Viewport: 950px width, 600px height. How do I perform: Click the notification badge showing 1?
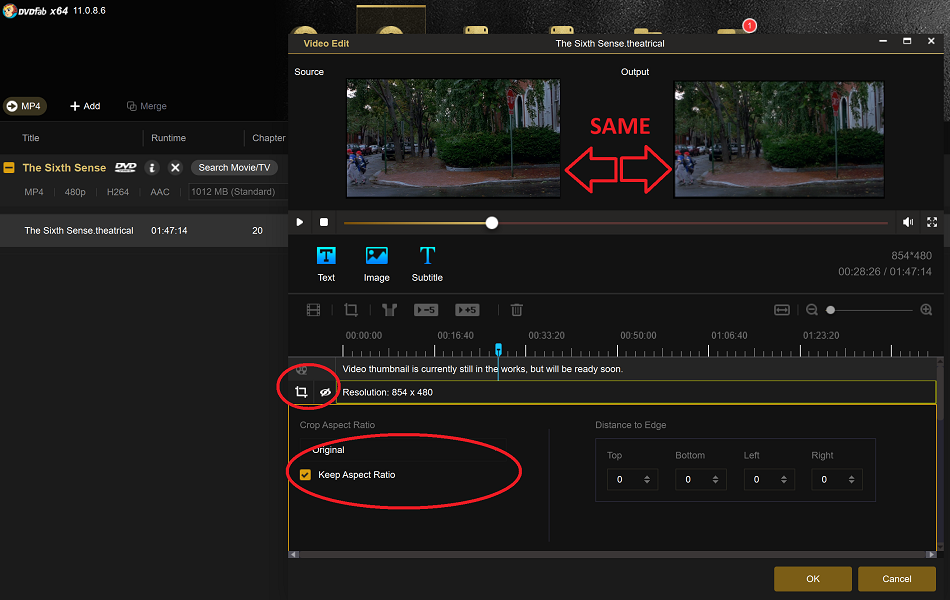click(749, 25)
